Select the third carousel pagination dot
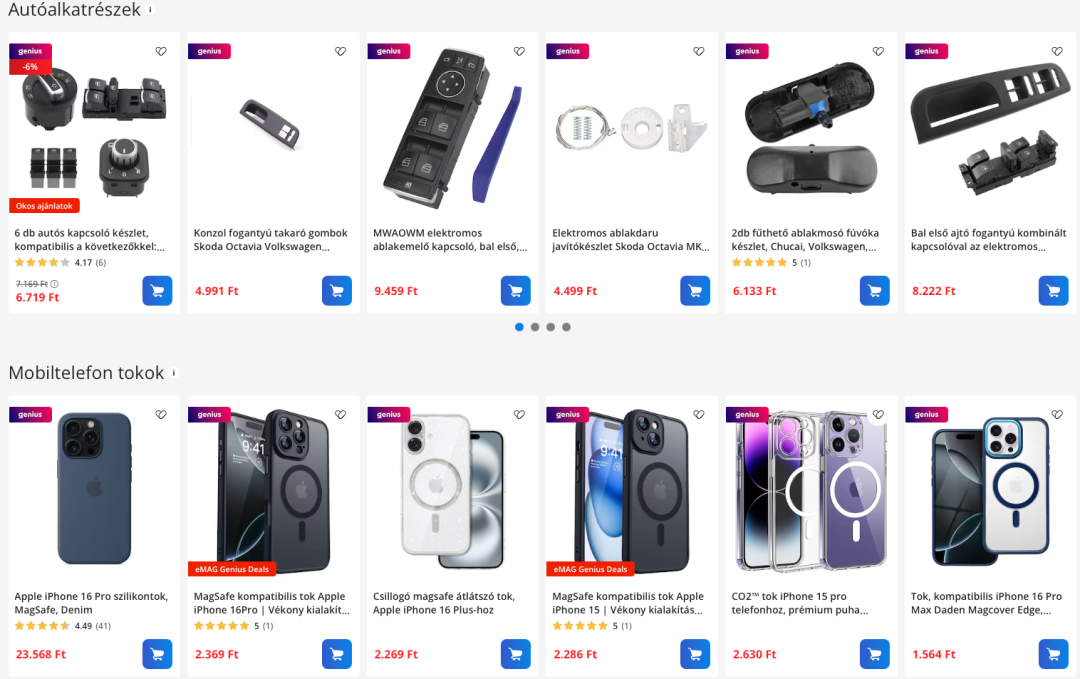Image resolution: width=1080 pixels, height=679 pixels. [550, 326]
